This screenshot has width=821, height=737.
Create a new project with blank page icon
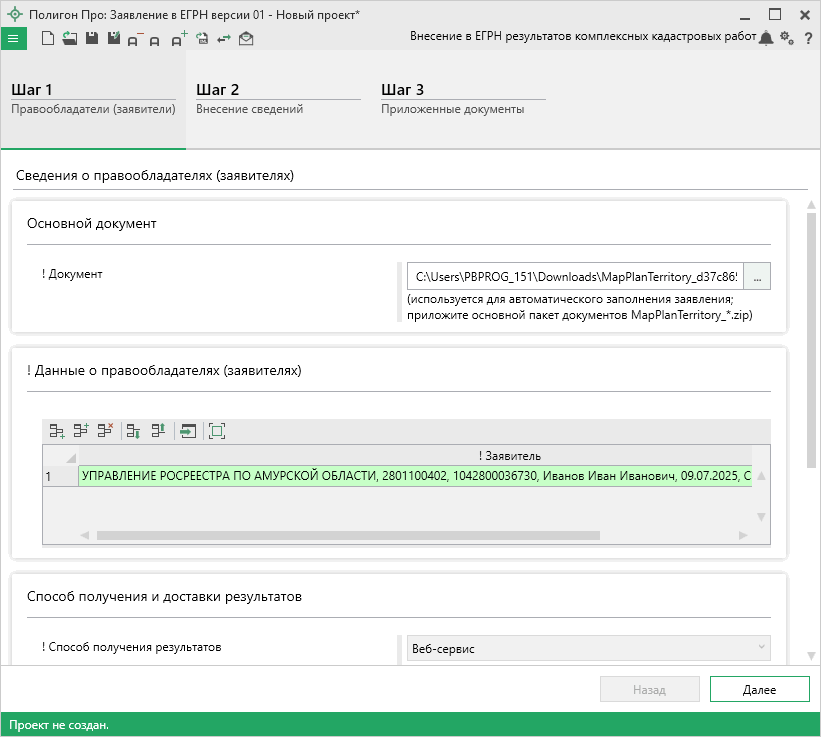coord(47,38)
